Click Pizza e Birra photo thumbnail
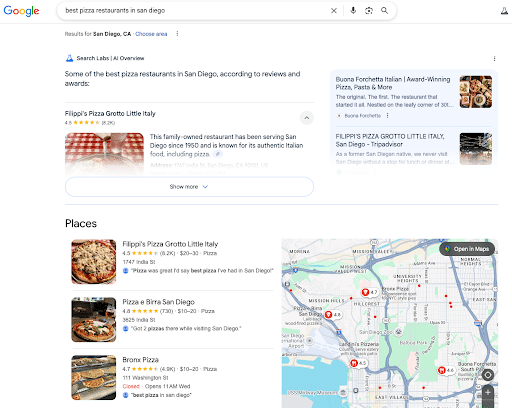The image size is (512, 408). click(94, 320)
